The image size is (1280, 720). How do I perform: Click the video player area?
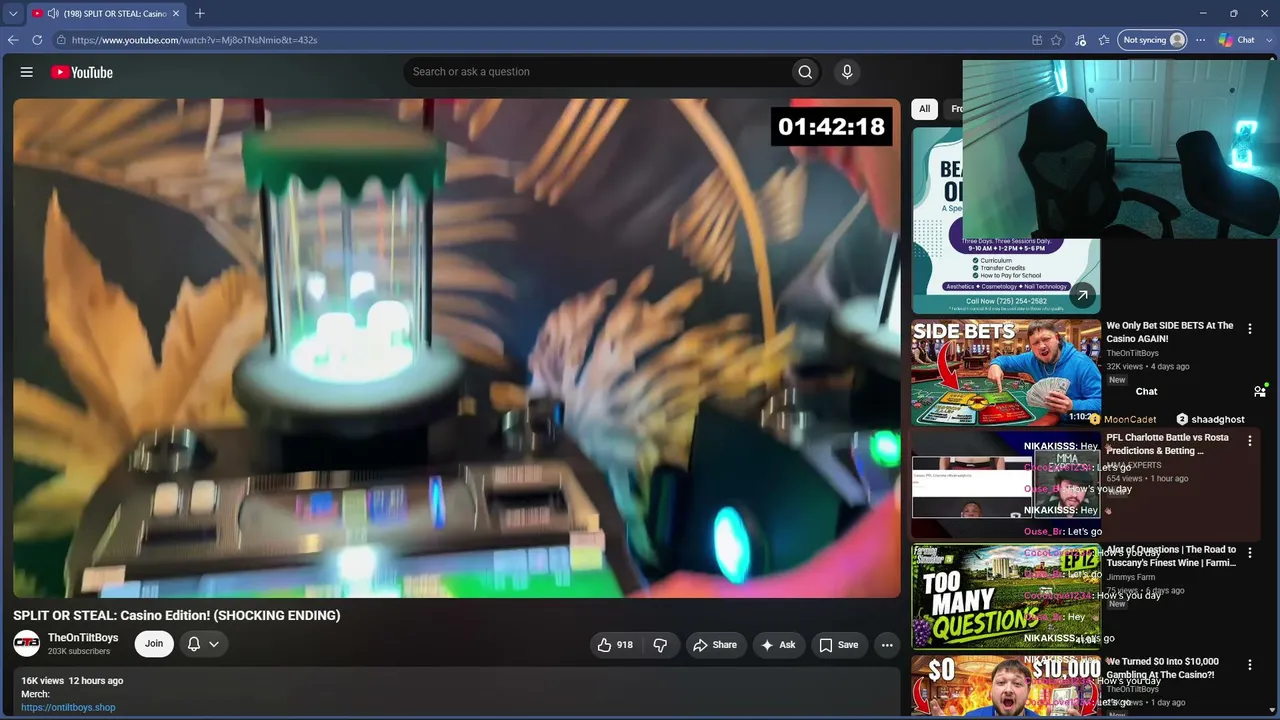pyautogui.click(x=457, y=348)
